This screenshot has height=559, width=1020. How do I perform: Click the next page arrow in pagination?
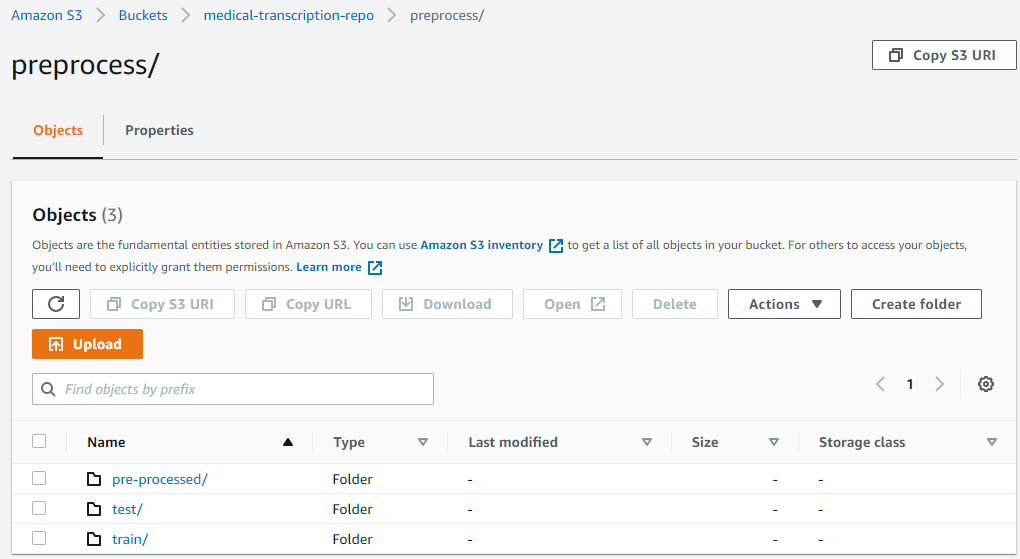(x=939, y=384)
